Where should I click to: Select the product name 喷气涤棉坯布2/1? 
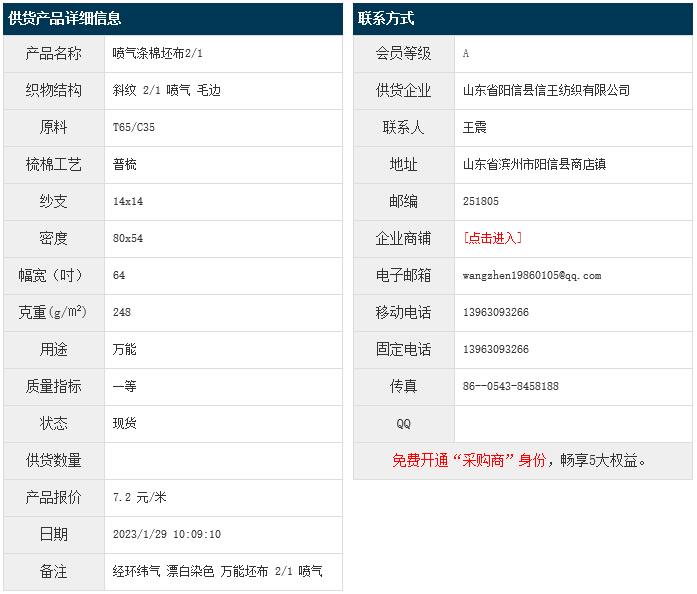[158, 53]
